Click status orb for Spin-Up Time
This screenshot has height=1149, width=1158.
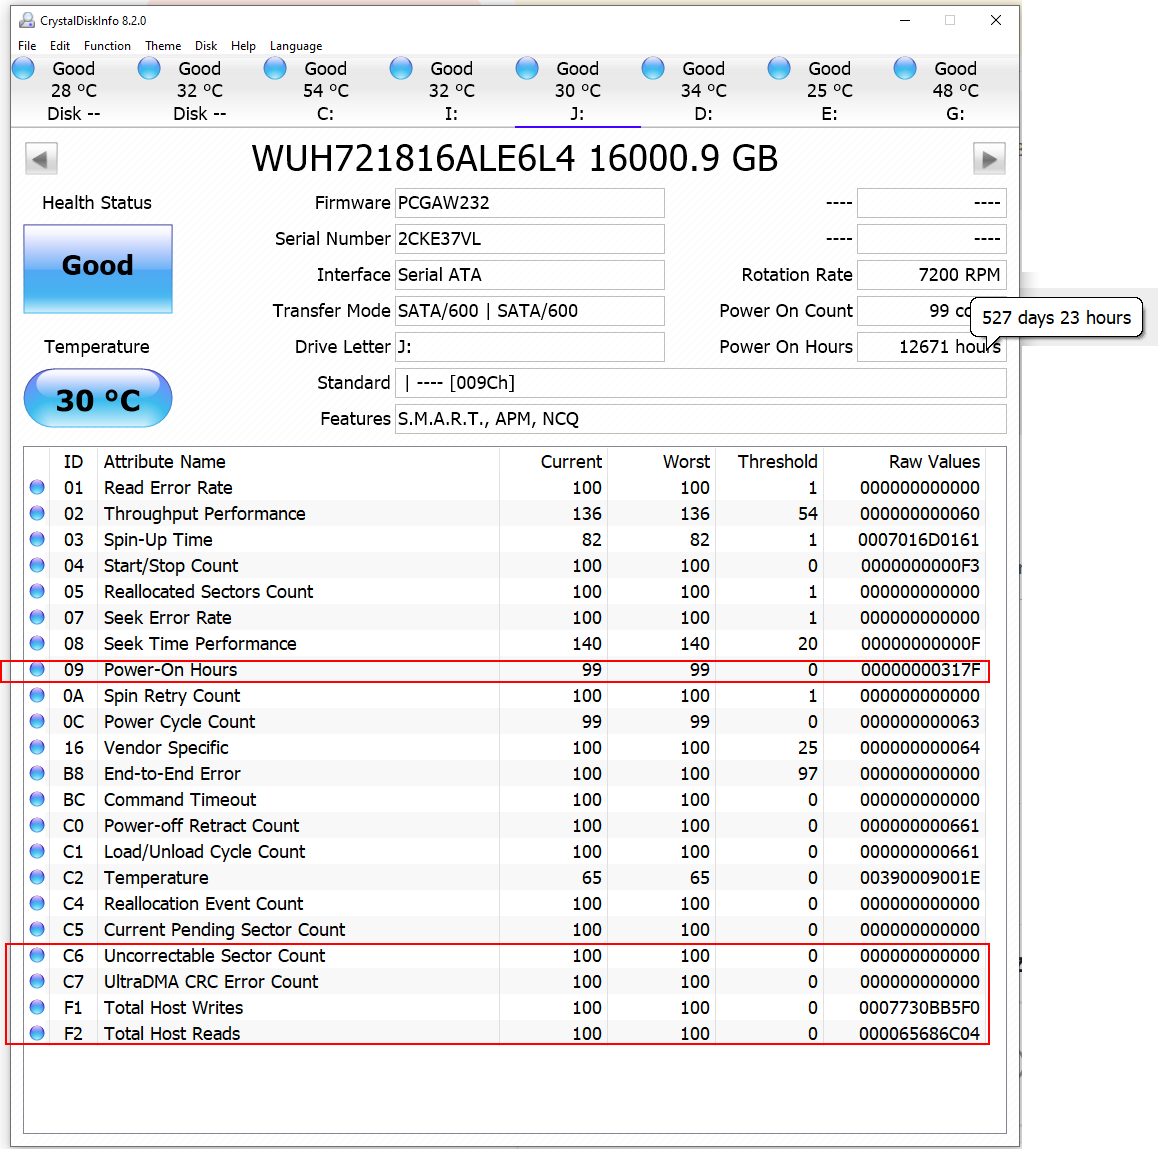point(37,539)
